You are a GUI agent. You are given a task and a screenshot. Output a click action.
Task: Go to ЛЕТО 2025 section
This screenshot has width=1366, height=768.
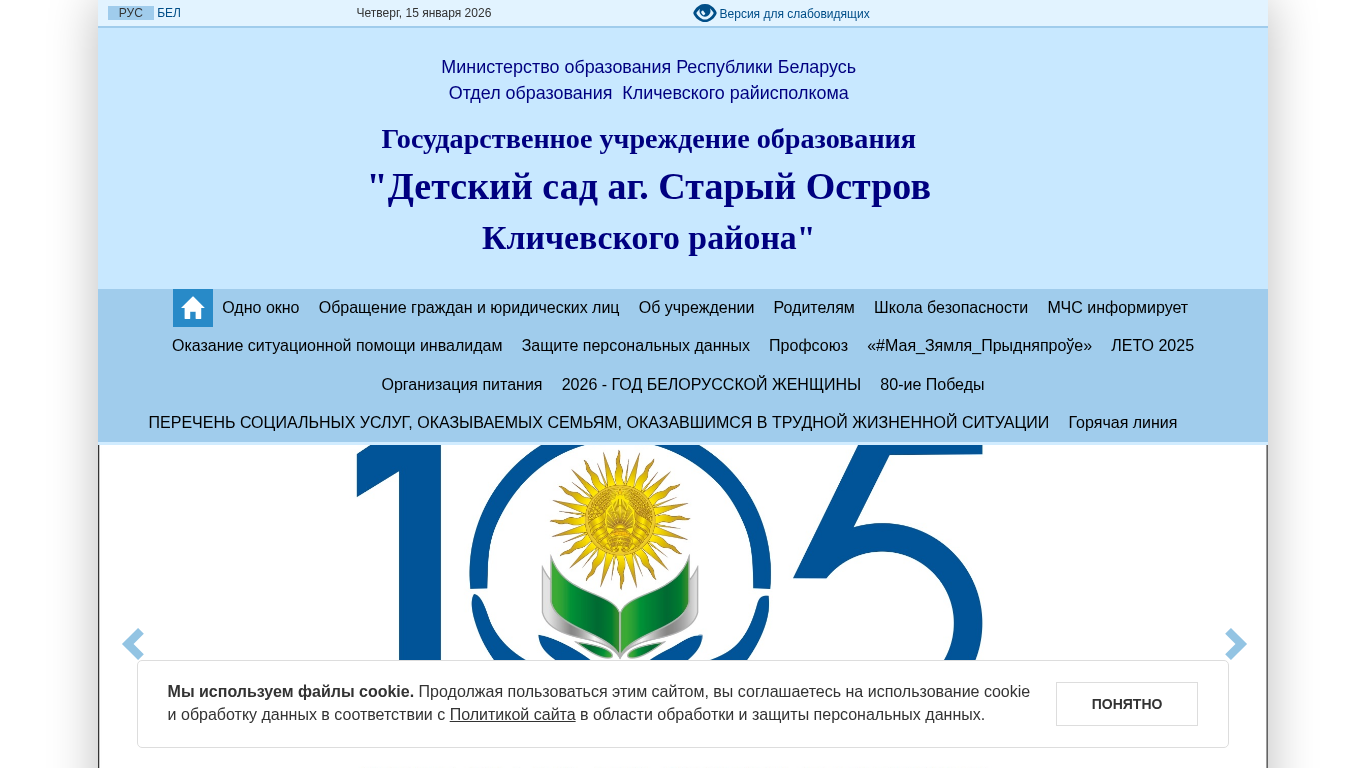1152,346
